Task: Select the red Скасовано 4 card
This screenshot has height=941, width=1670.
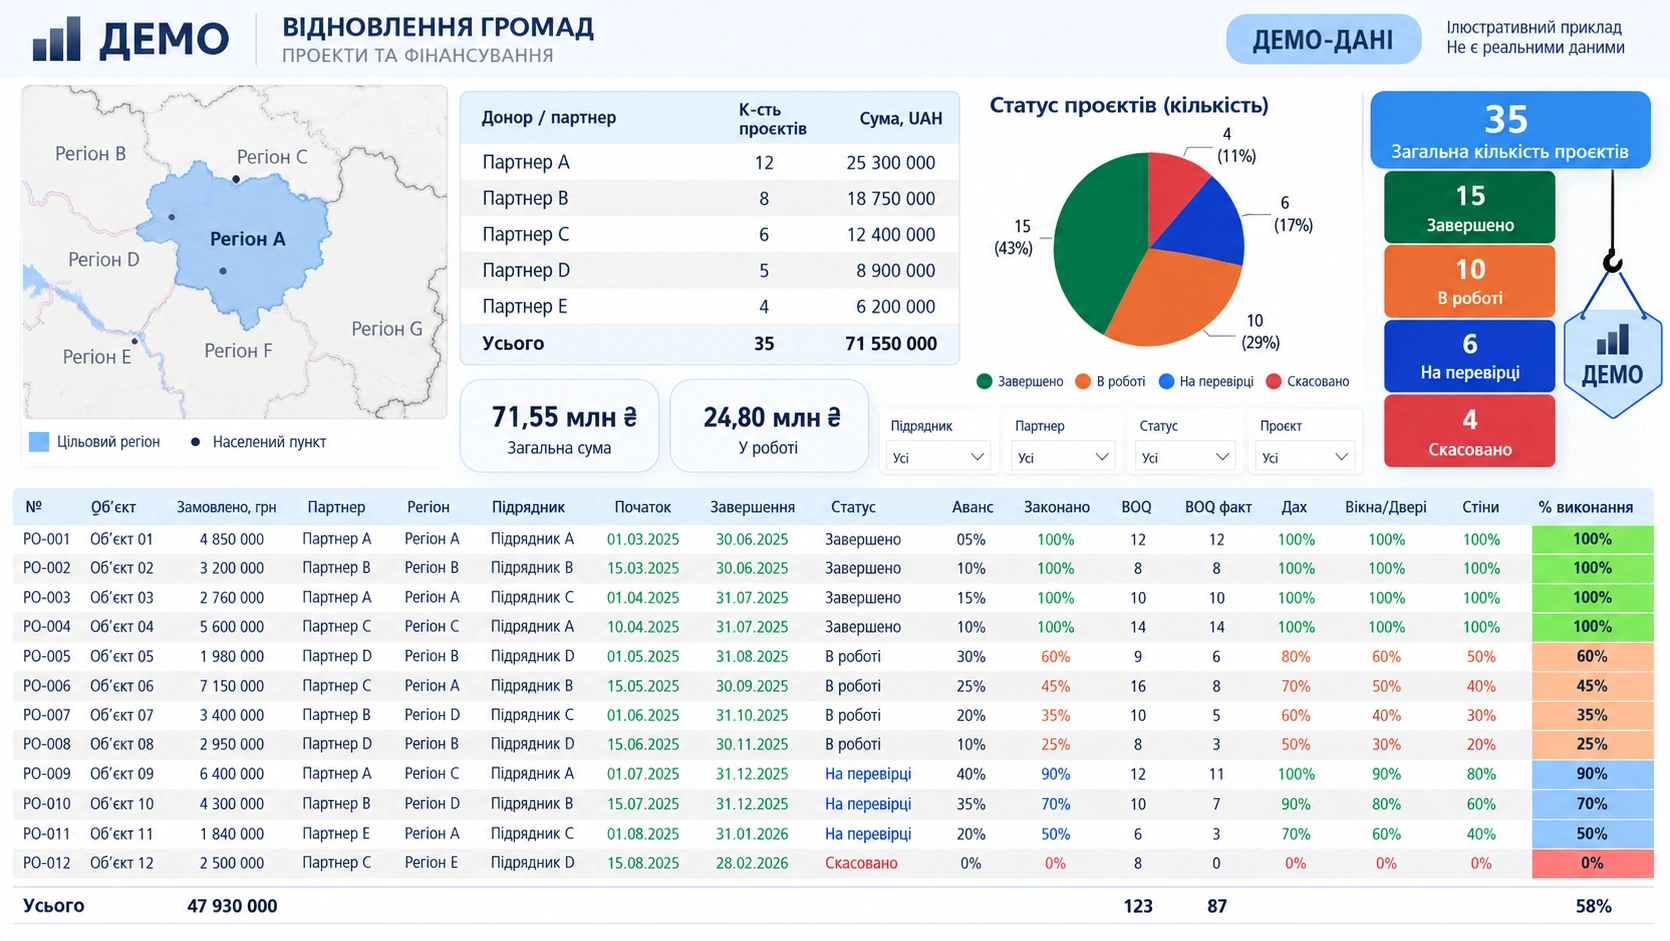Action: [1469, 431]
